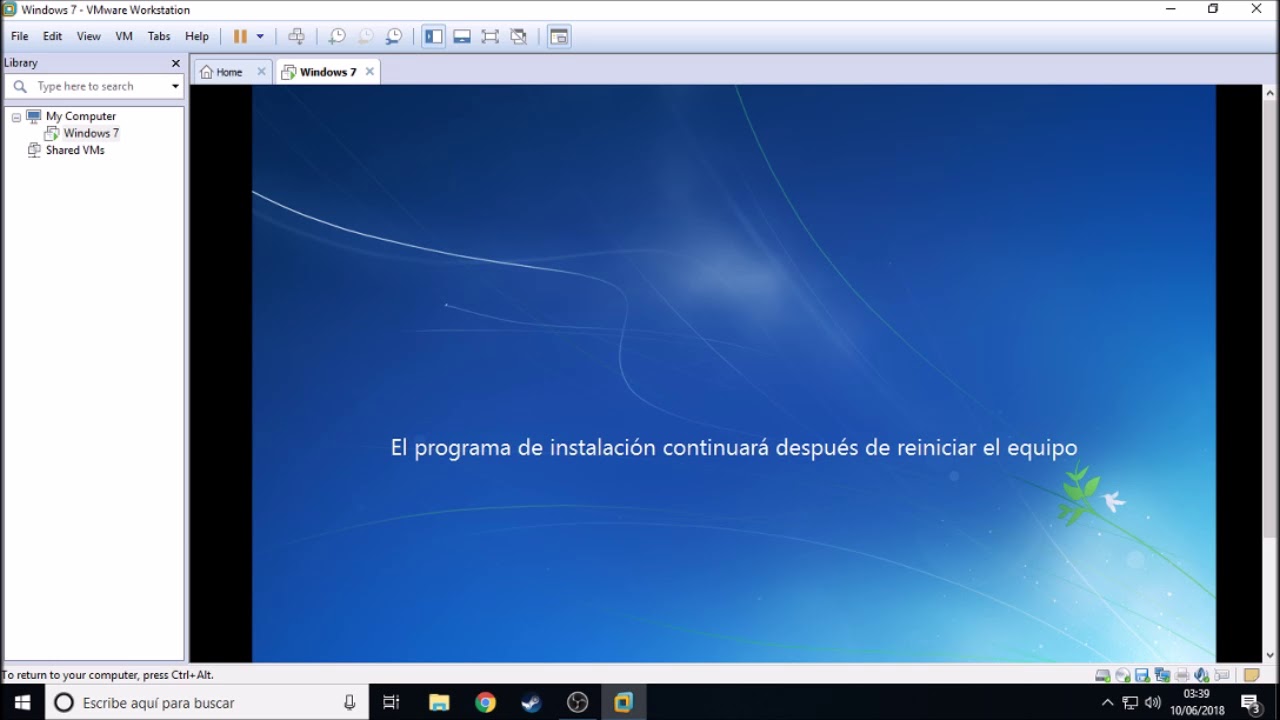Open OBS Studio from the taskbar
Screen dimensions: 1280x720
click(577, 703)
